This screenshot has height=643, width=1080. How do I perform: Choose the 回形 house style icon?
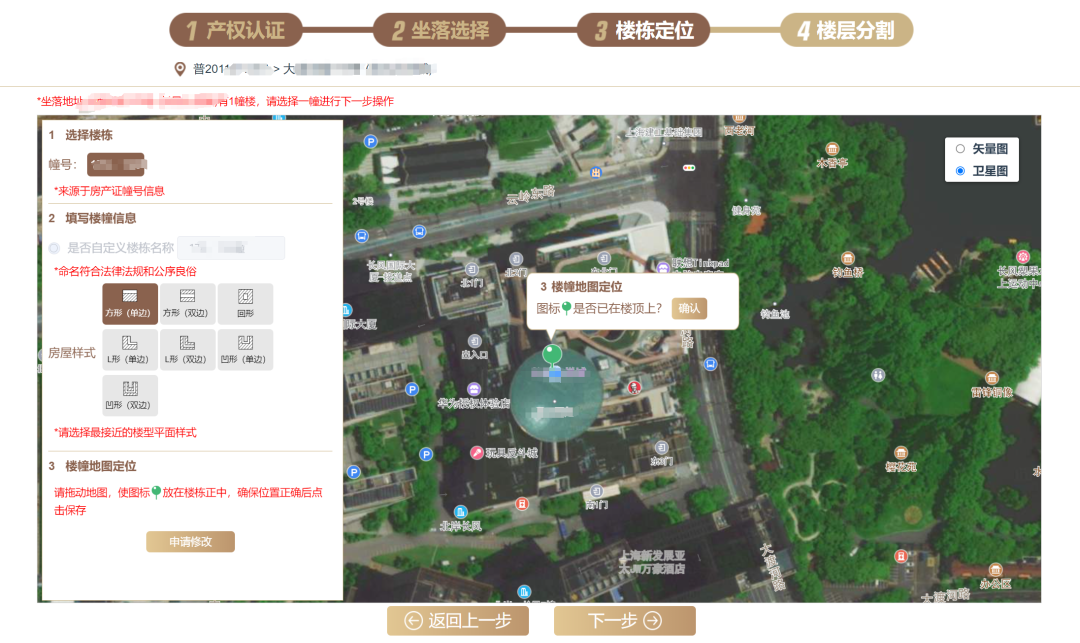click(x=245, y=303)
